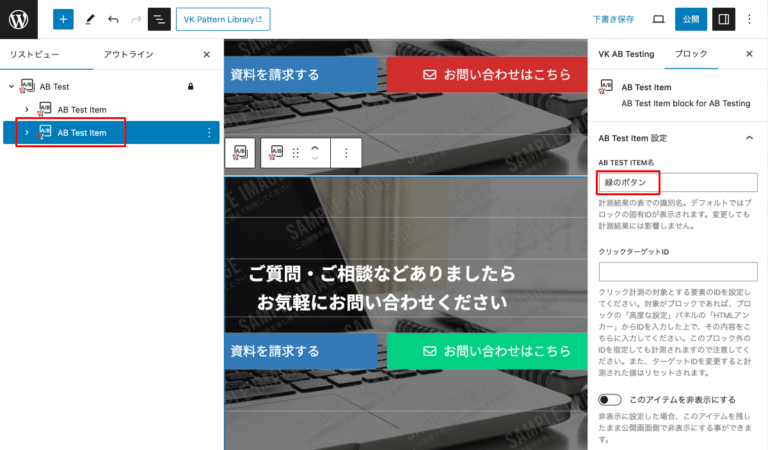
Task: Click 下書き保存 to save draft
Action: [613, 19]
